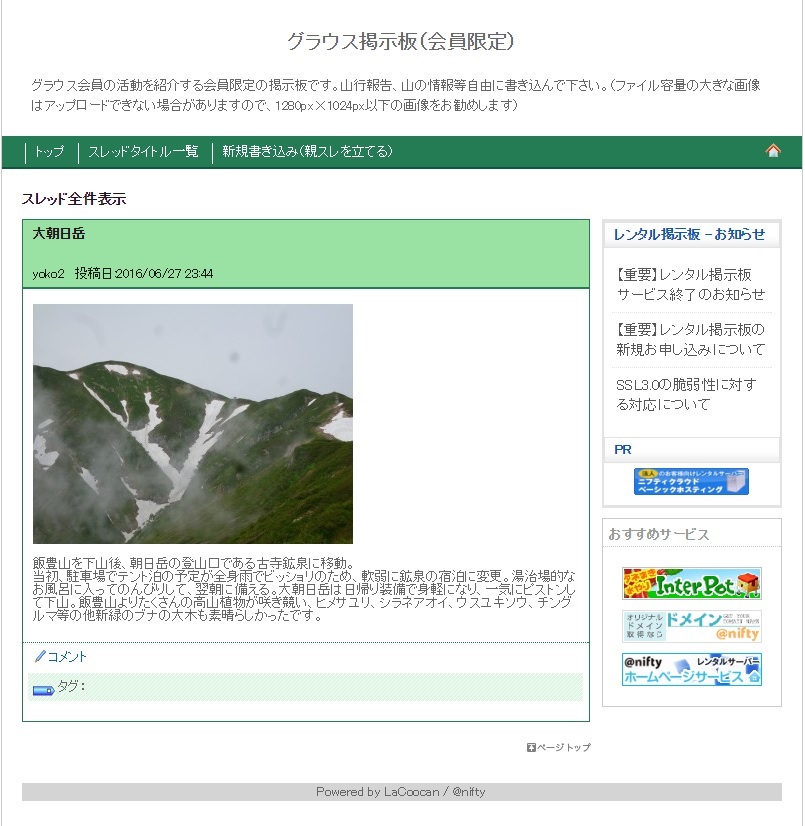Click the blue tag icon beside タグ
The height and width of the screenshot is (826, 805).
(43, 690)
